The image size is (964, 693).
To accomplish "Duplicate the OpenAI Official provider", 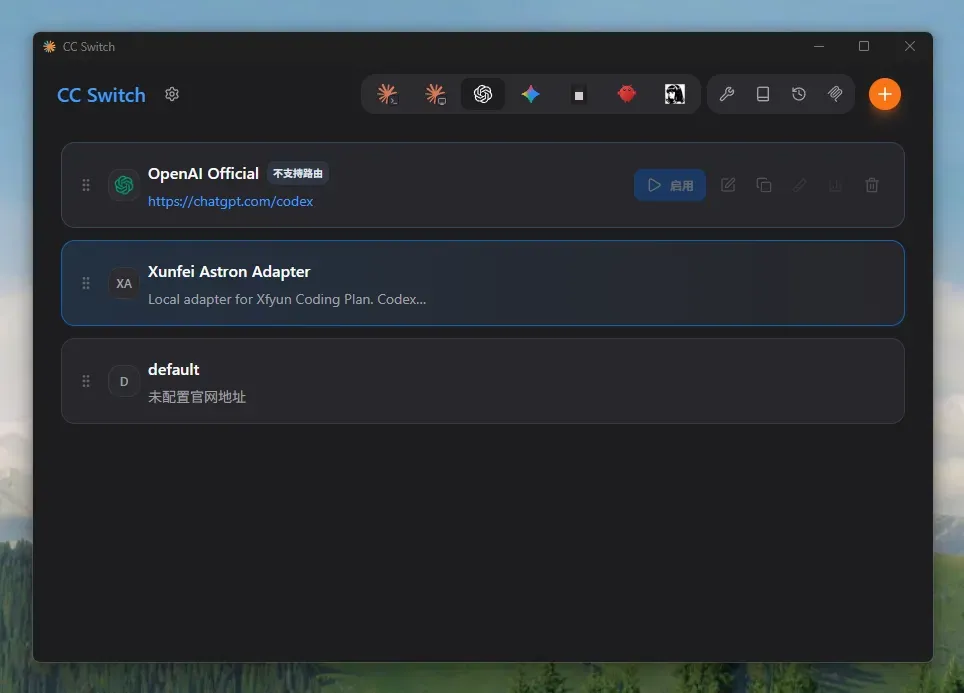I will tap(764, 185).
